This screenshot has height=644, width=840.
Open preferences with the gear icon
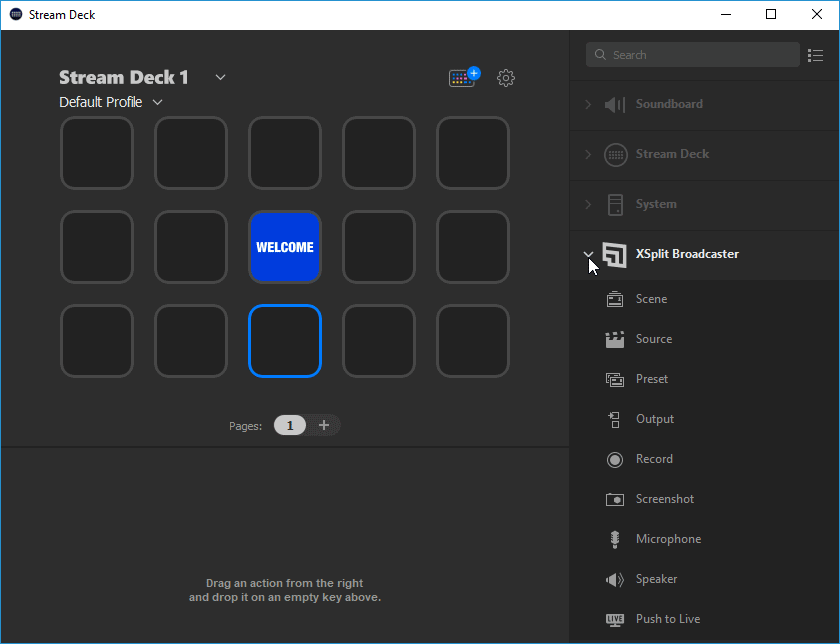[506, 78]
